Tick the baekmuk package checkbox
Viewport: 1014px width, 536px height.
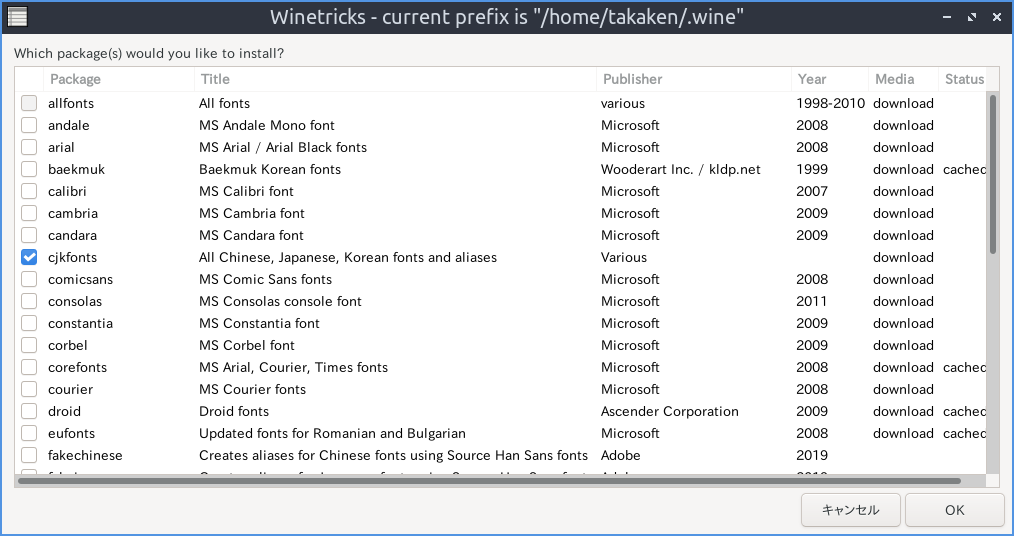click(29, 169)
